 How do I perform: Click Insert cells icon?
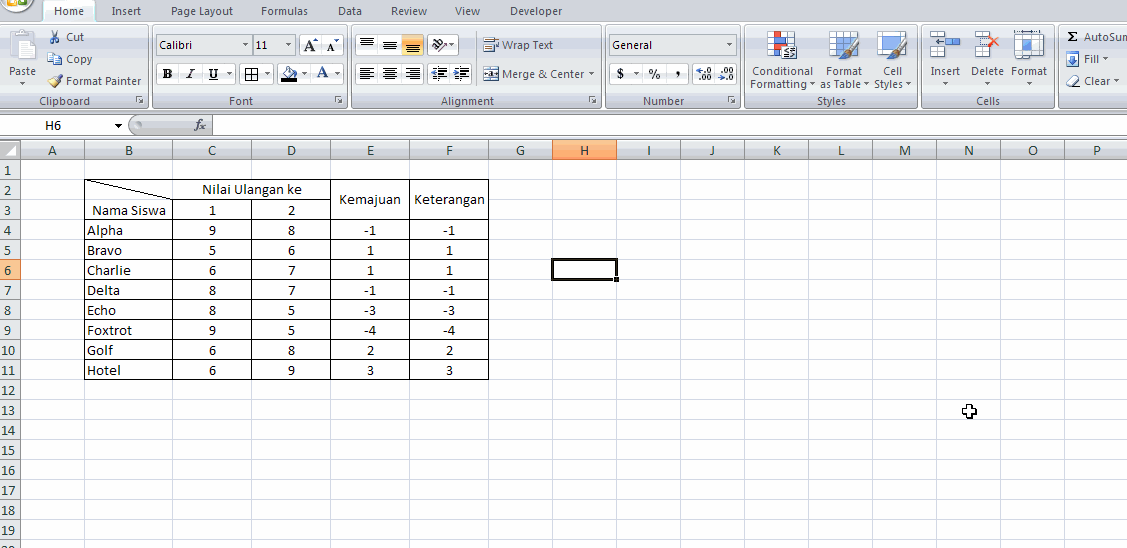click(x=945, y=45)
